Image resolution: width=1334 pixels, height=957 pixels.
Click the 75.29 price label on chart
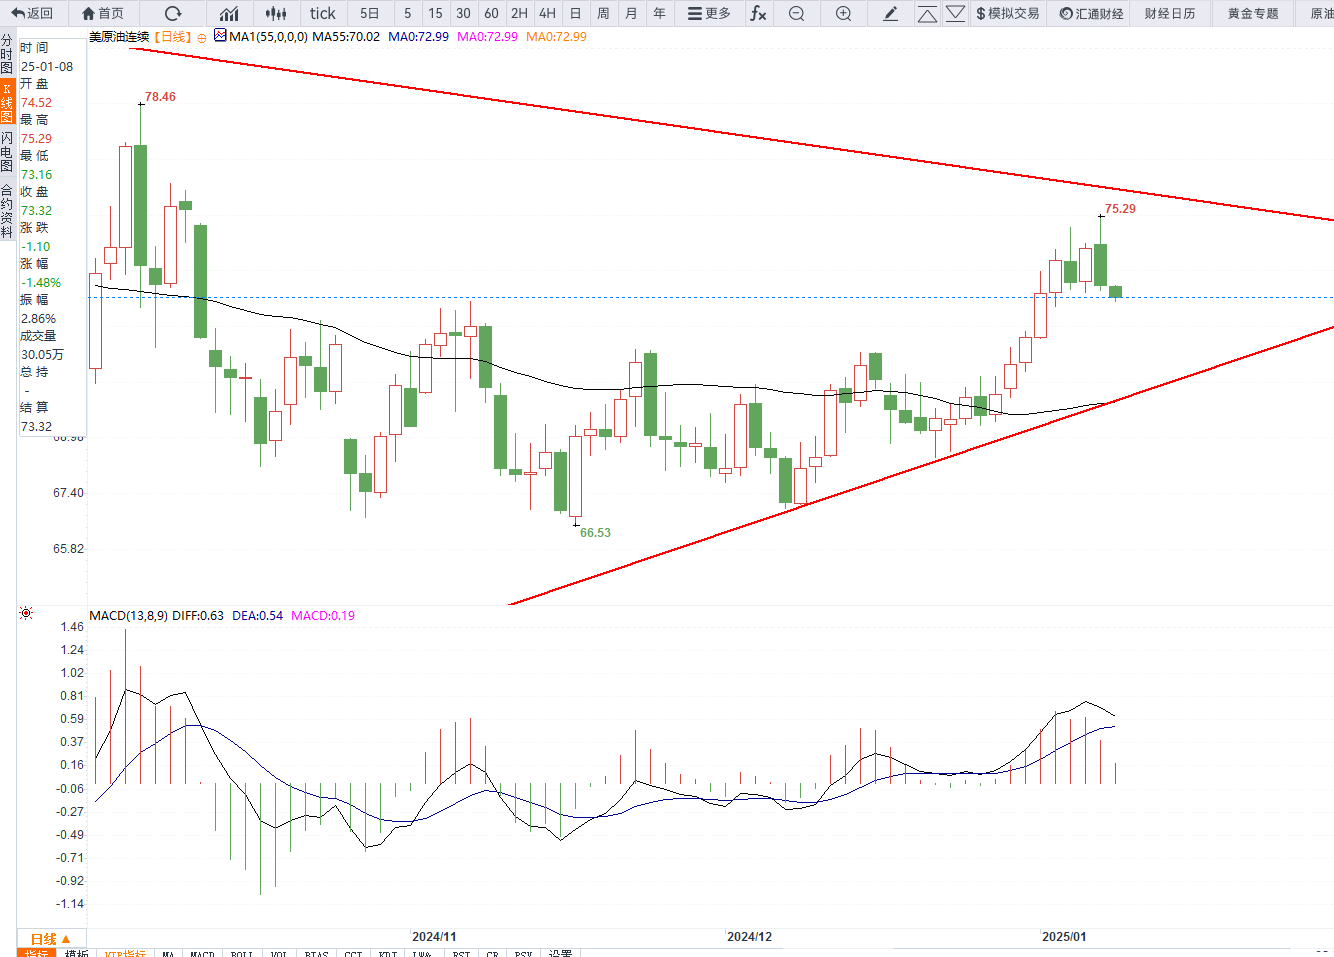(1120, 209)
